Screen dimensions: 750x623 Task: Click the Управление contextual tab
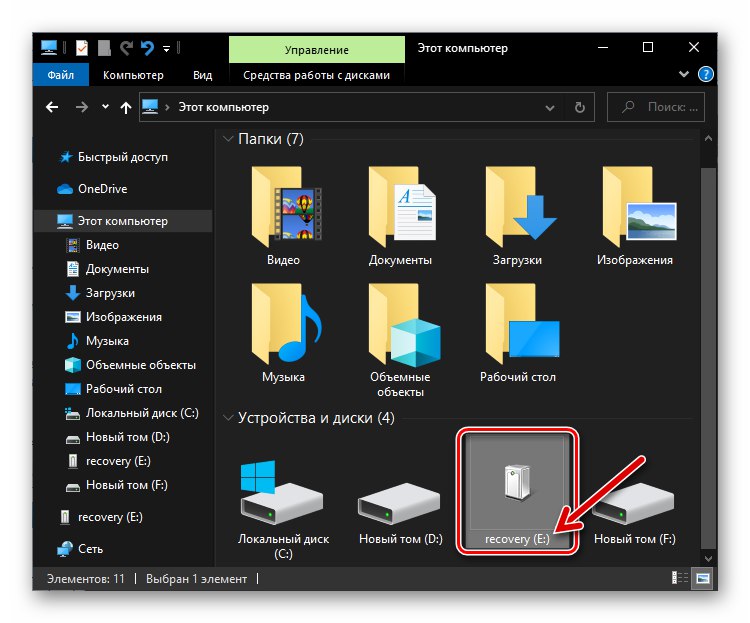(x=317, y=50)
